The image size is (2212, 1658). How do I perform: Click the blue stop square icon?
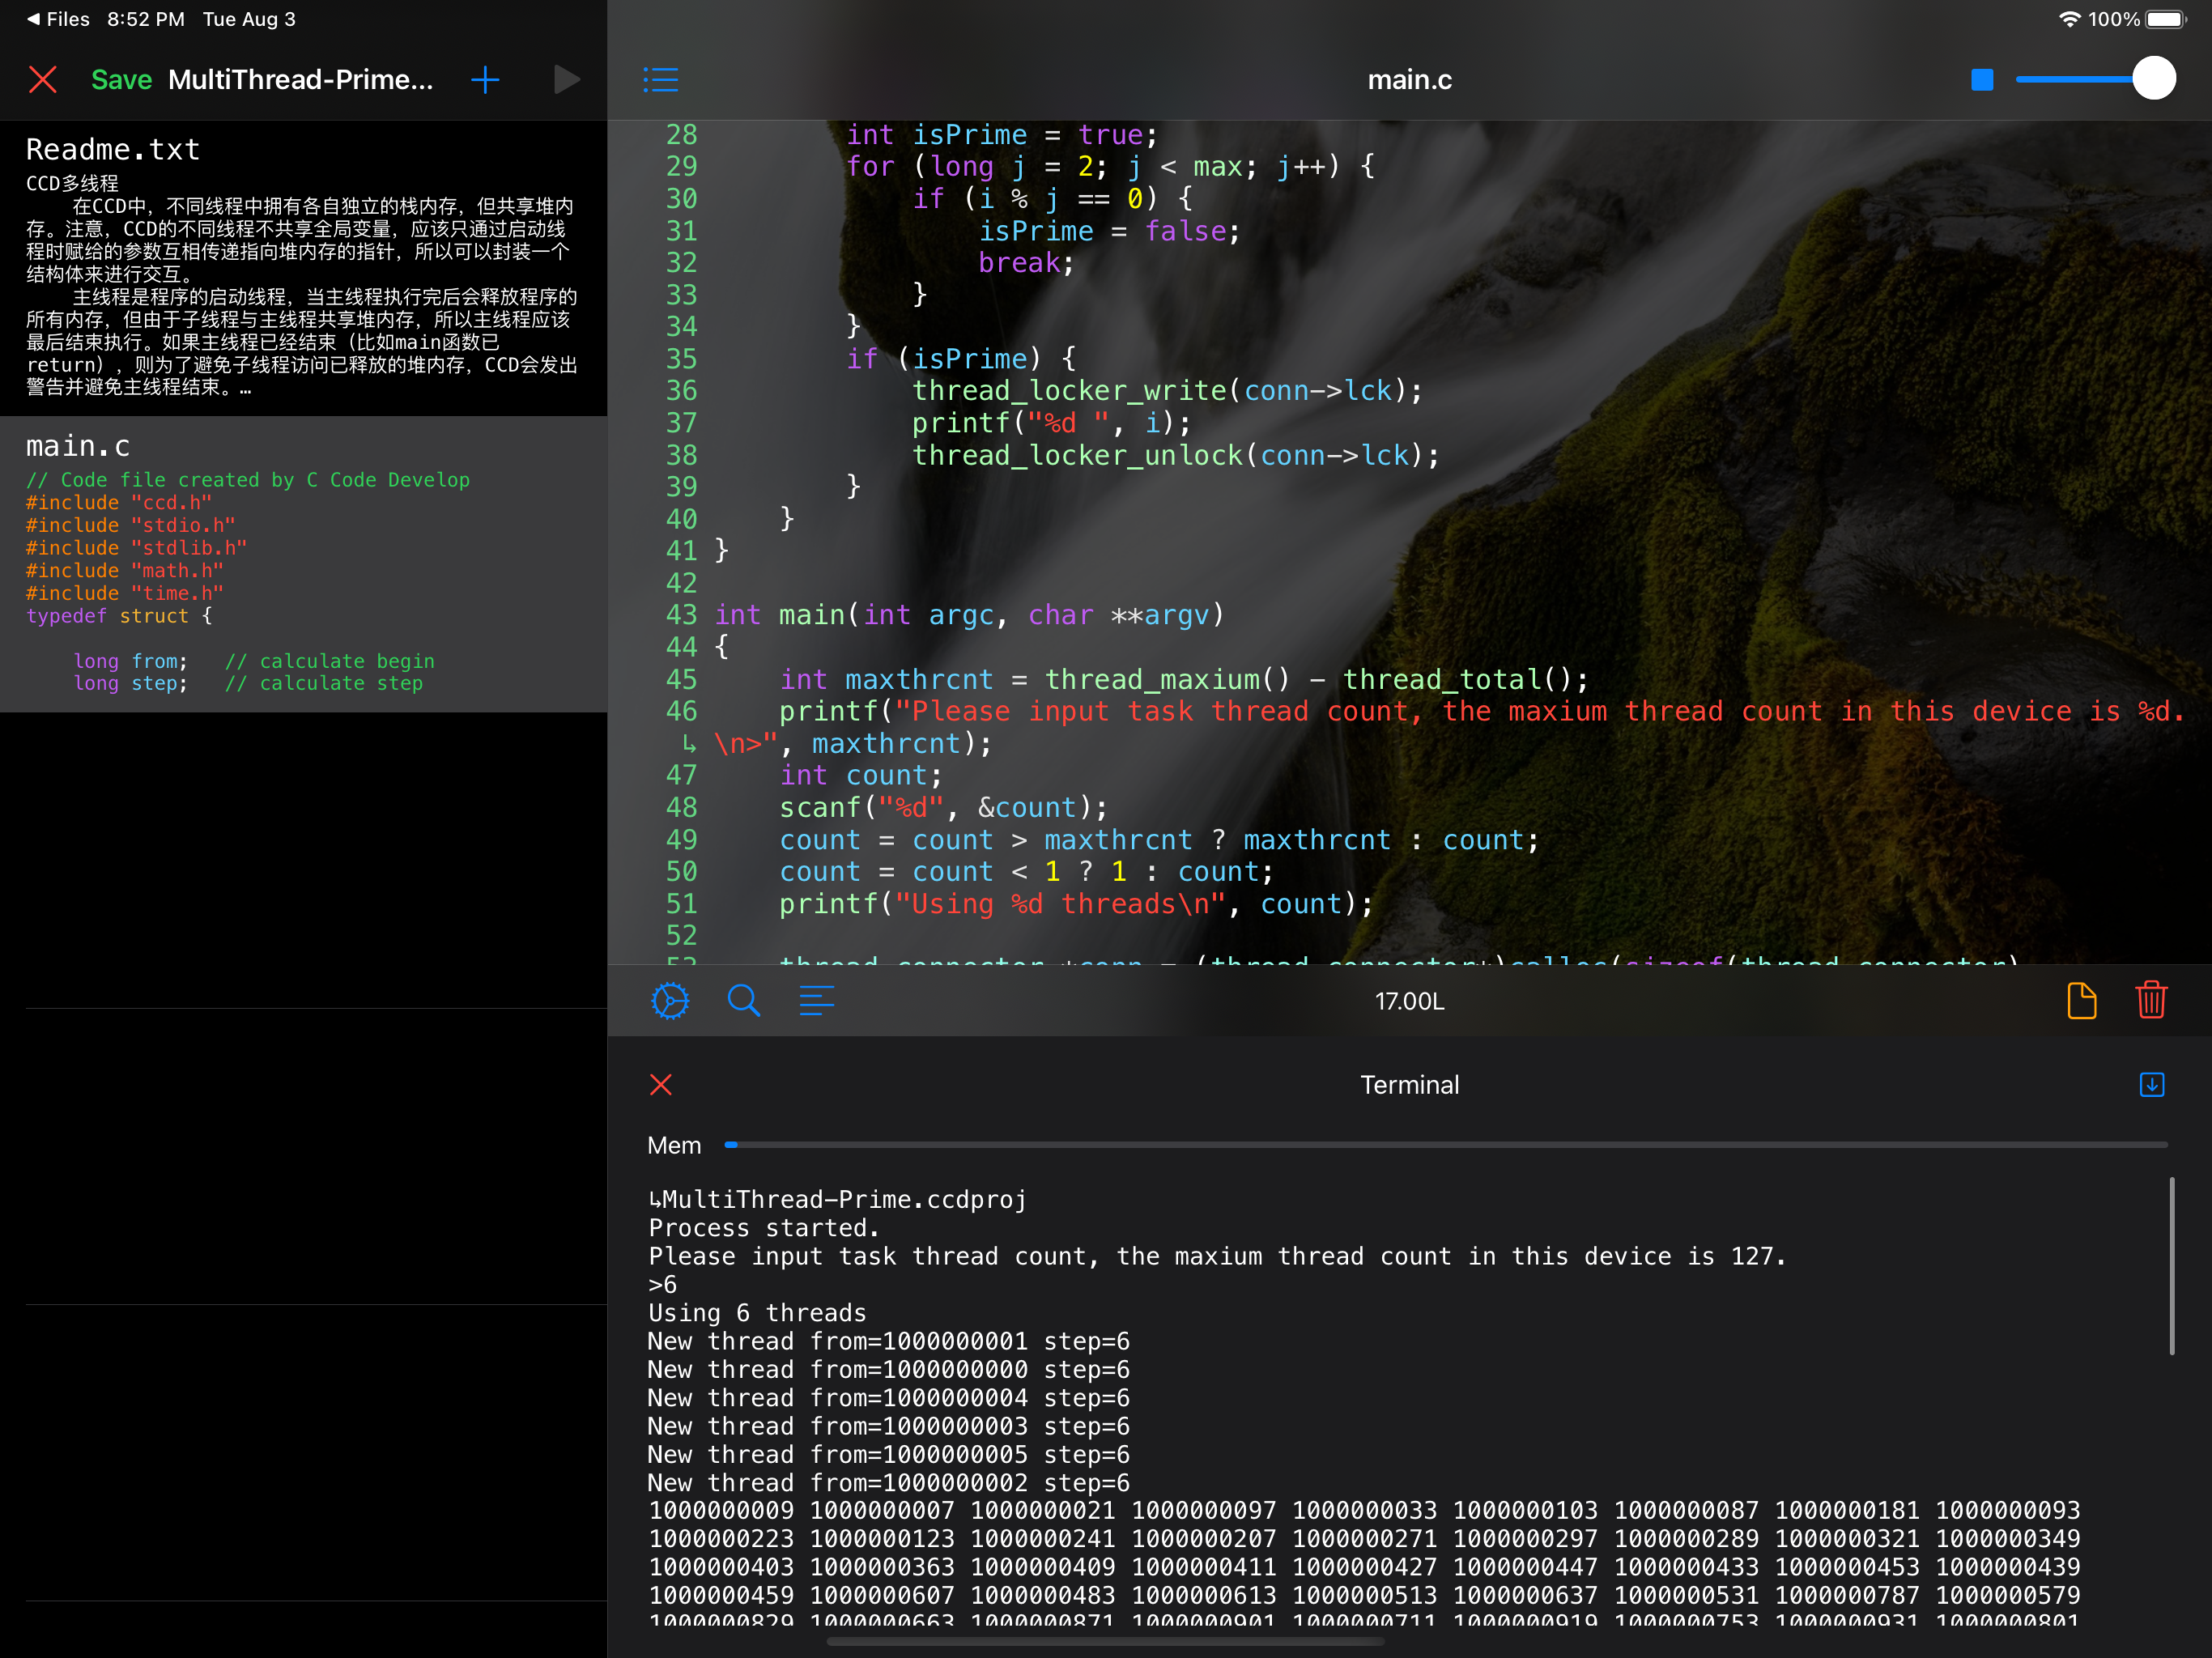[1982, 80]
